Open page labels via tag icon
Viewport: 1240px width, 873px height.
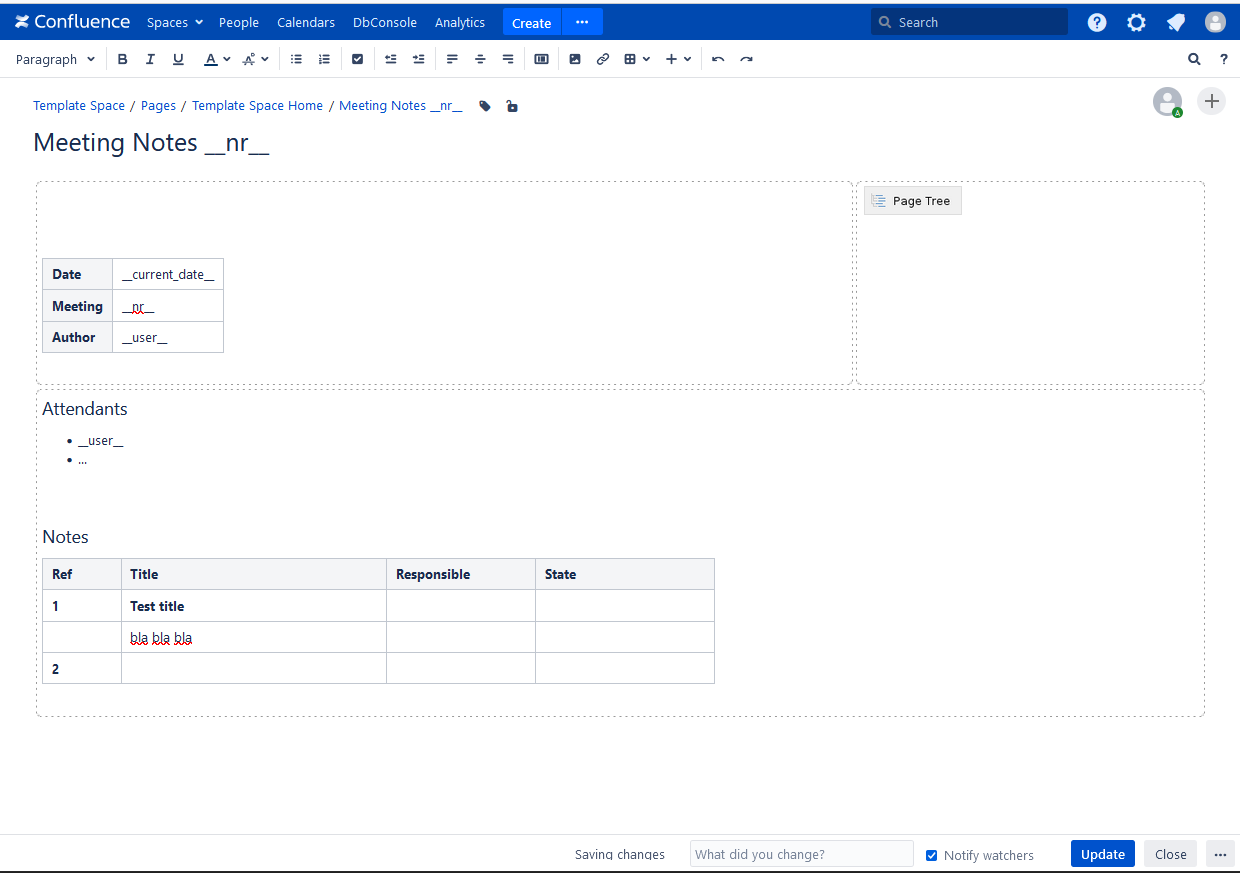click(x=485, y=106)
